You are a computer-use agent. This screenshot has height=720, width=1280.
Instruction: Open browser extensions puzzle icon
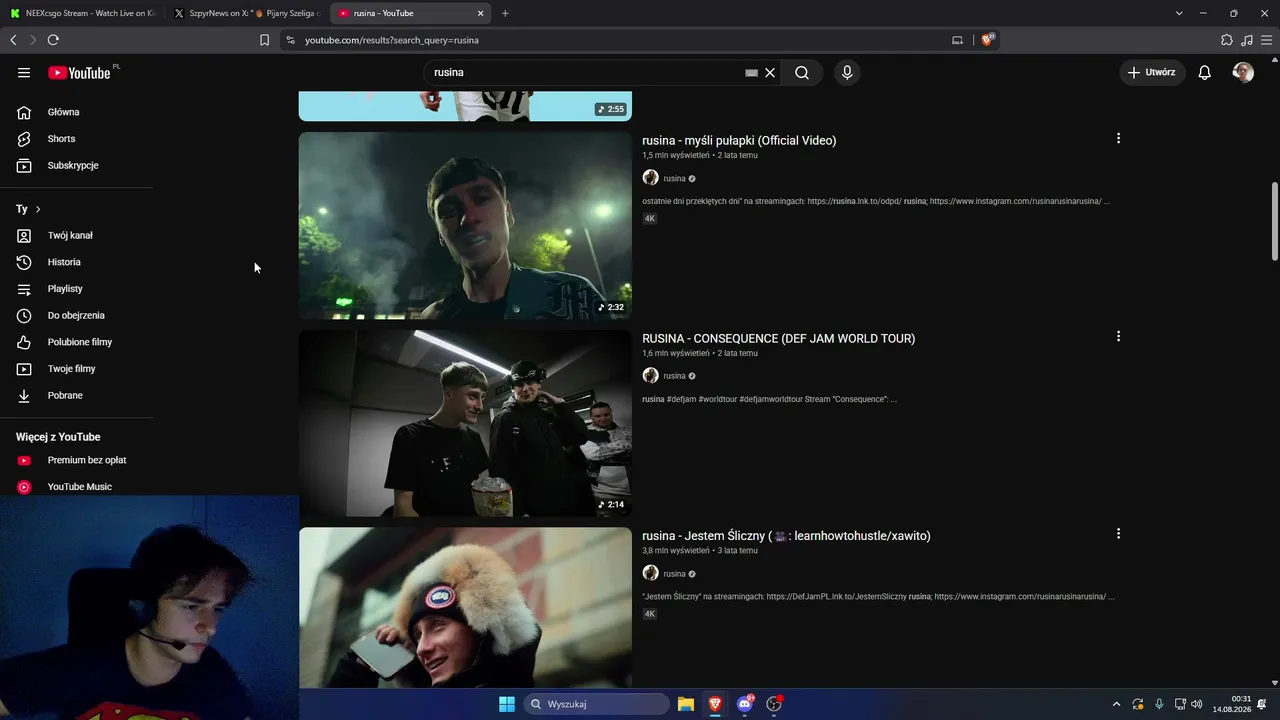tap(1227, 40)
